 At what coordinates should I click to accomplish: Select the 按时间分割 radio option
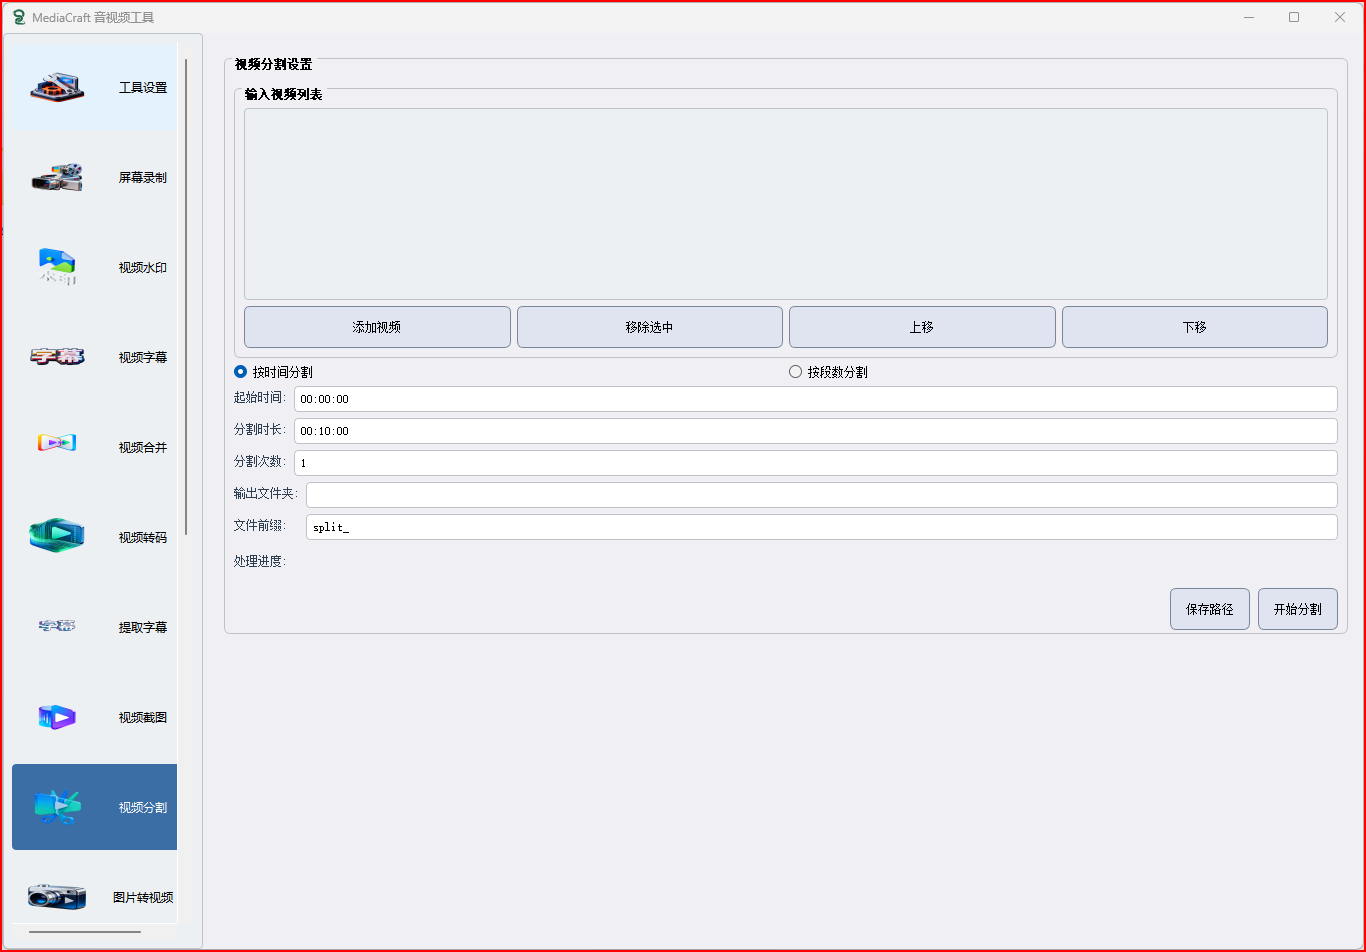(241, 372)
